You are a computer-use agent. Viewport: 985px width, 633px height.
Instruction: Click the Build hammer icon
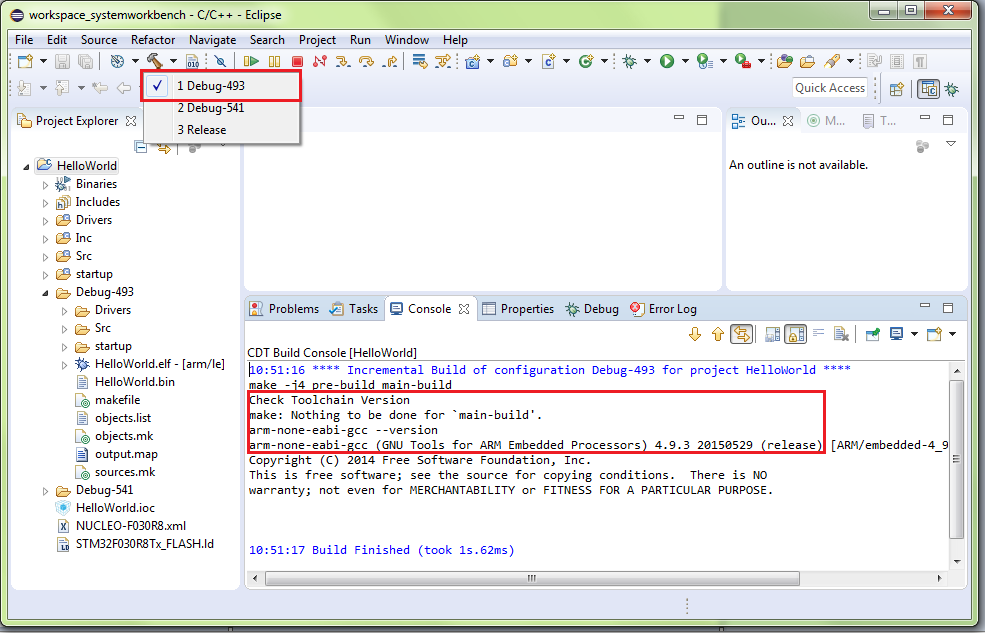[155, 61]
